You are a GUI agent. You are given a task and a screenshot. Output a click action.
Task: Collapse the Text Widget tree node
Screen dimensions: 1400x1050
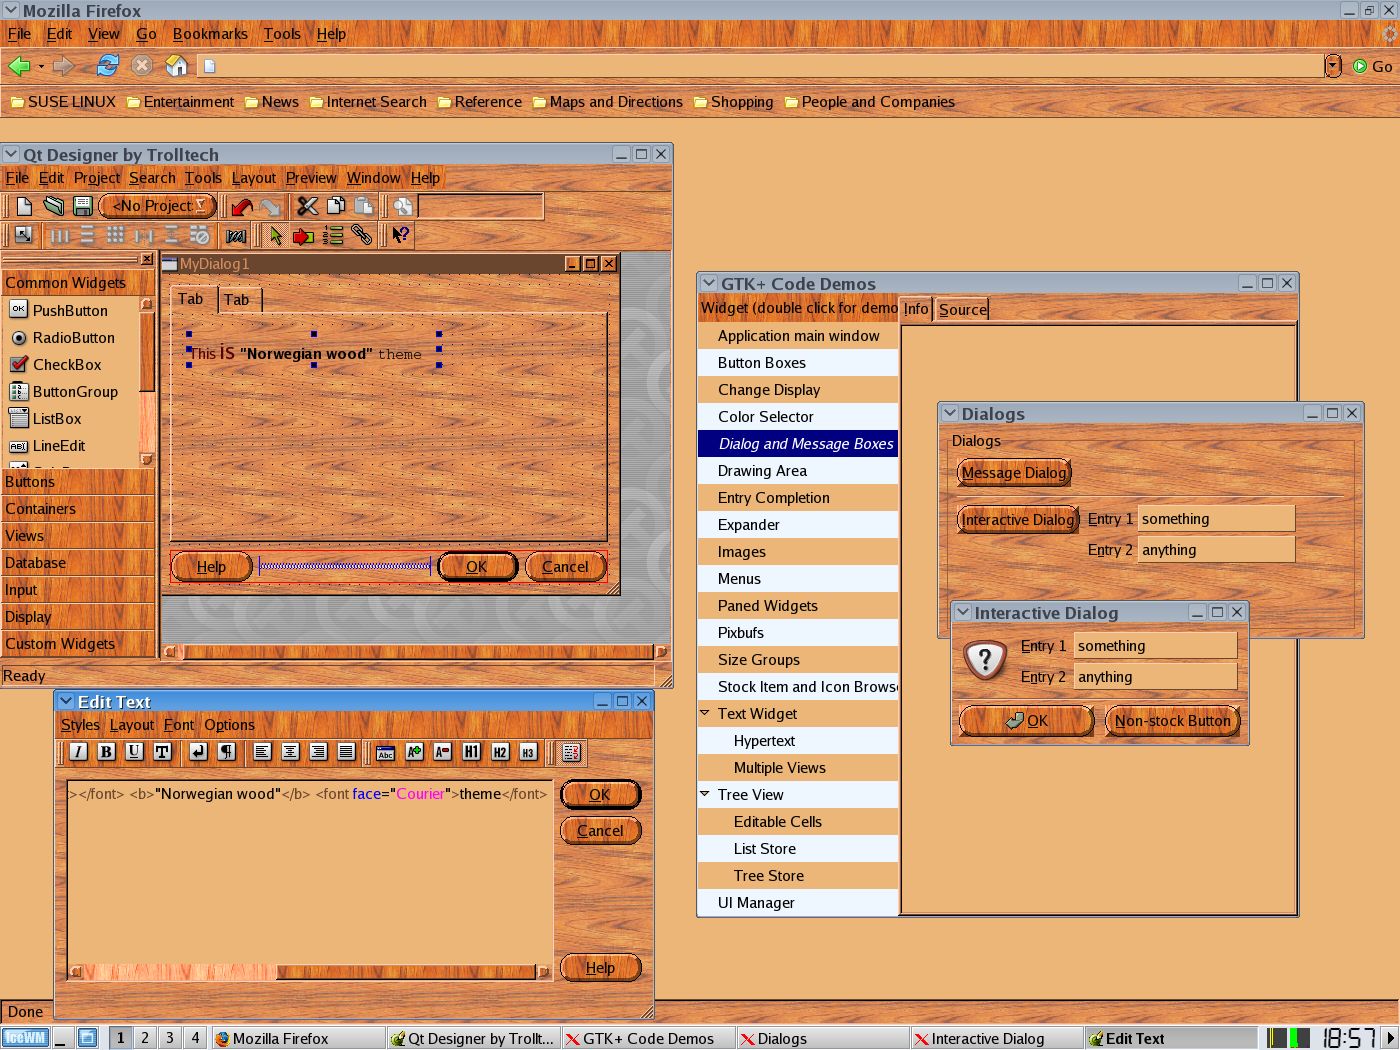coord(705,714)
